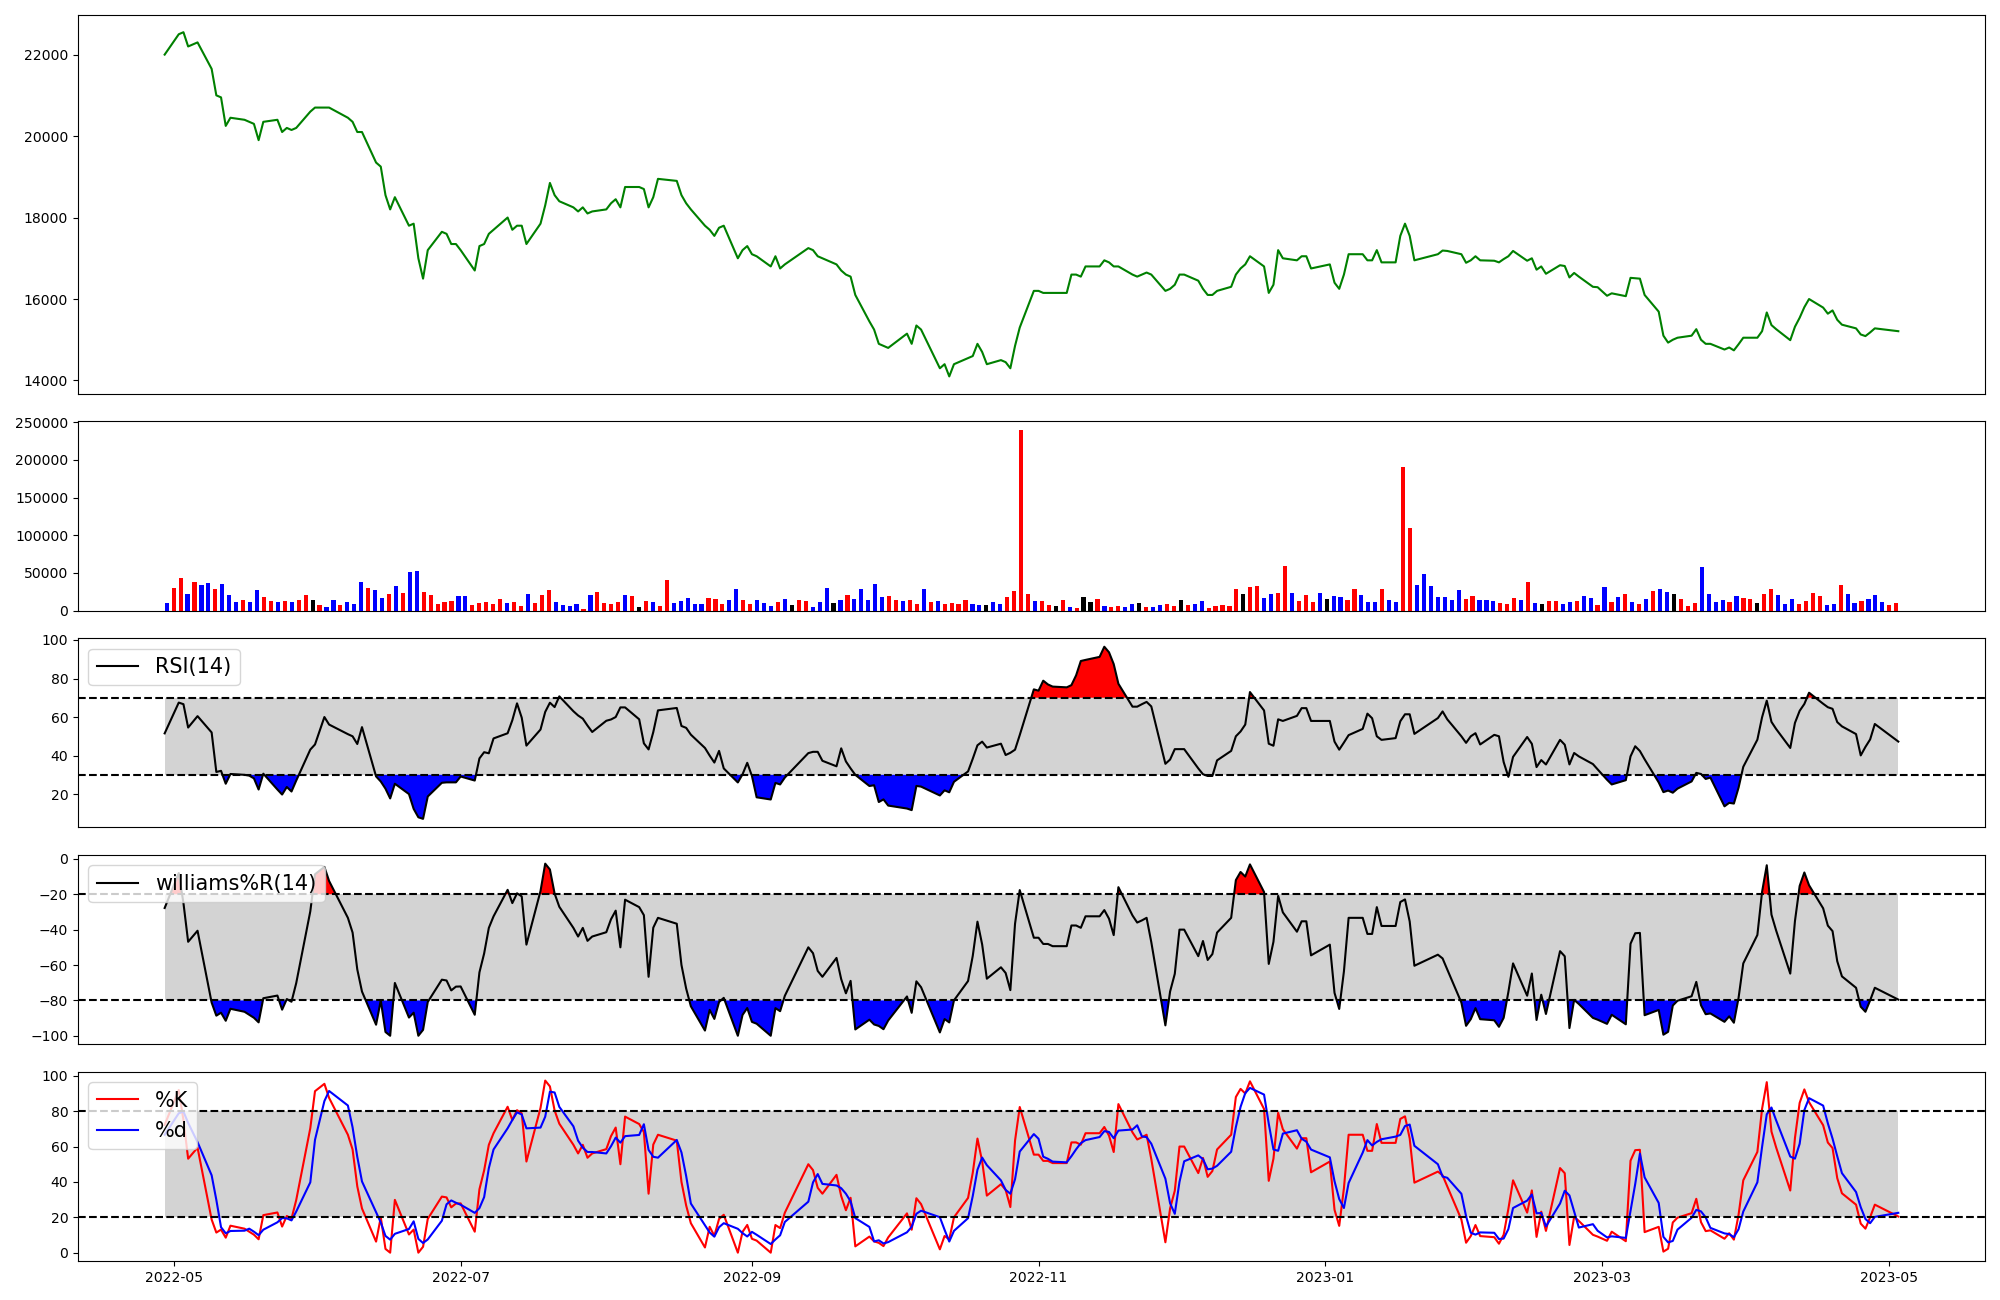Viewport: 2000px width, 1300px height.
Task: Click the 14000 price axis tick label
Action: pyautogui.click(x=45, y=381)
